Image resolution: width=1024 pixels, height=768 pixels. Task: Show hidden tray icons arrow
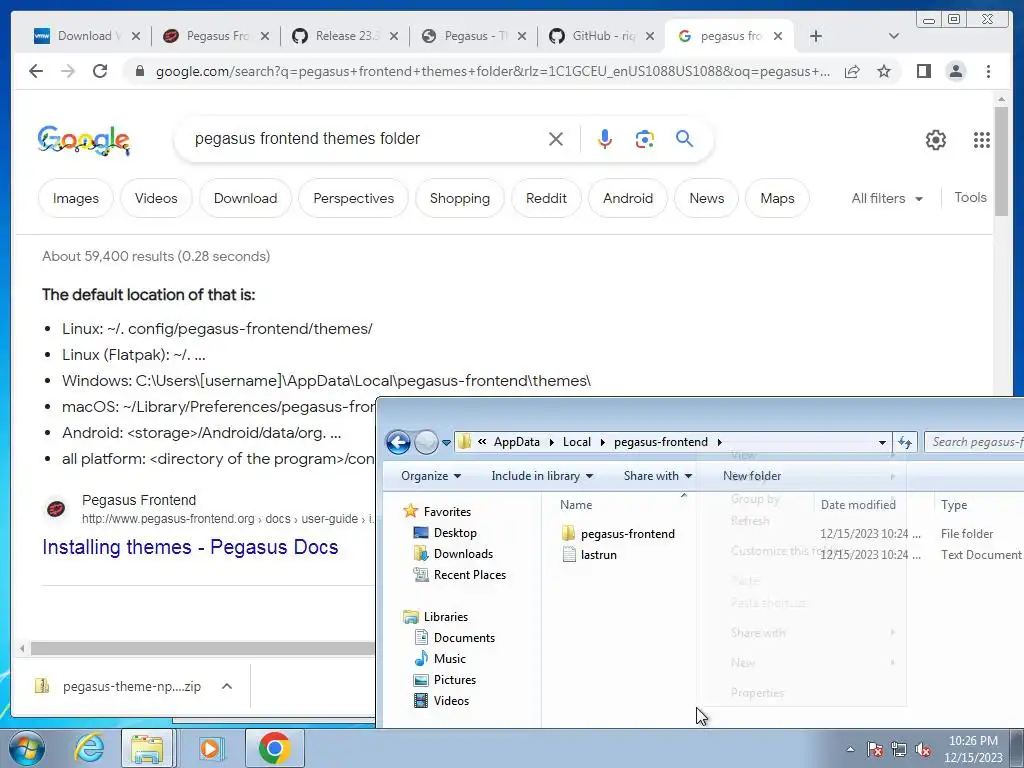point(850,750)
